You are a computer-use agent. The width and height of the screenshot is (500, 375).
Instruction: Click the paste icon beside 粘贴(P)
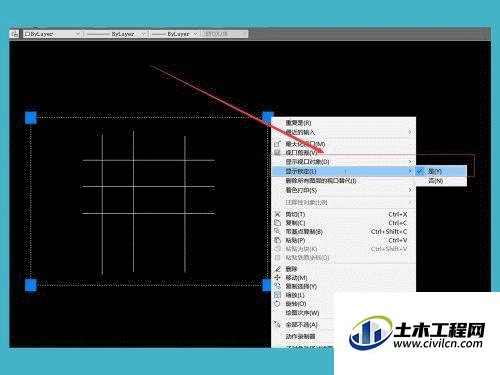pos(277,240)
